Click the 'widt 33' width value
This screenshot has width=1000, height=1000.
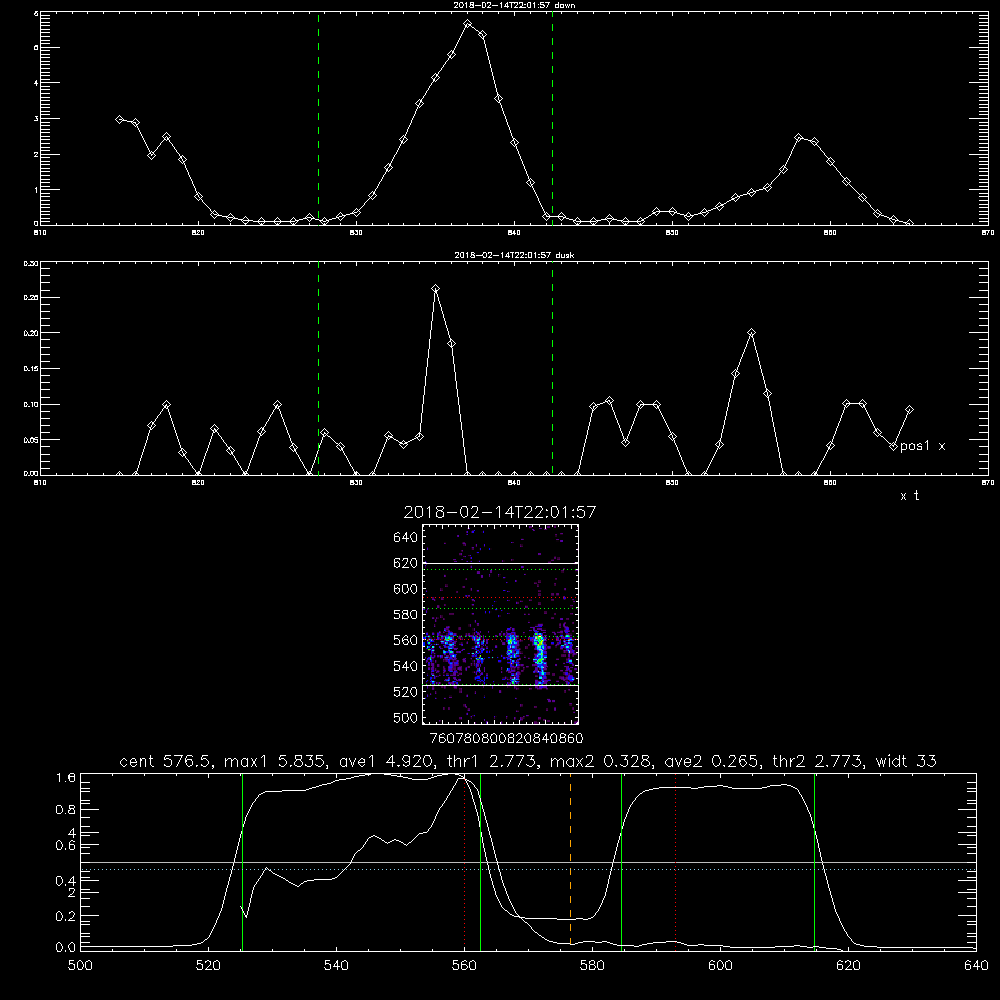pos(906,761)
